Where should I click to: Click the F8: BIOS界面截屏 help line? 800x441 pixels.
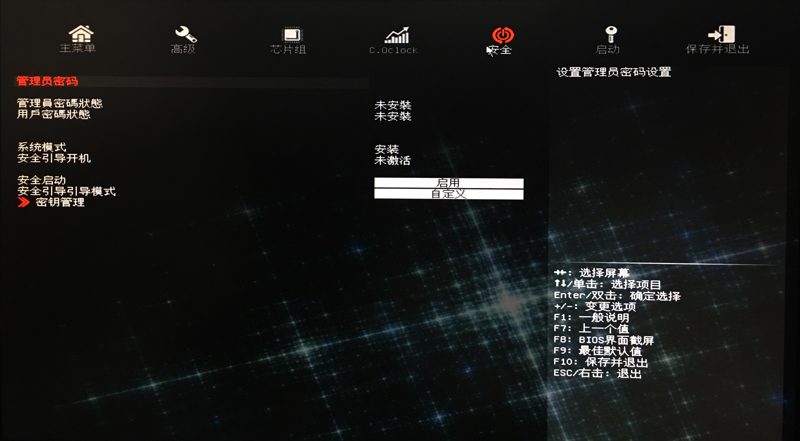604,340
